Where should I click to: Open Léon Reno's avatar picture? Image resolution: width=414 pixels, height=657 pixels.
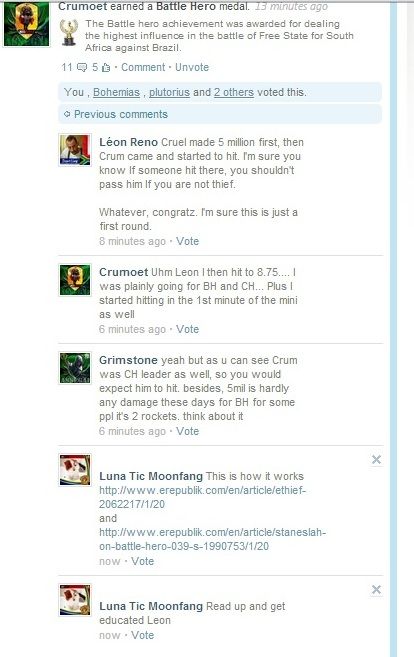[x=75, y=150]
